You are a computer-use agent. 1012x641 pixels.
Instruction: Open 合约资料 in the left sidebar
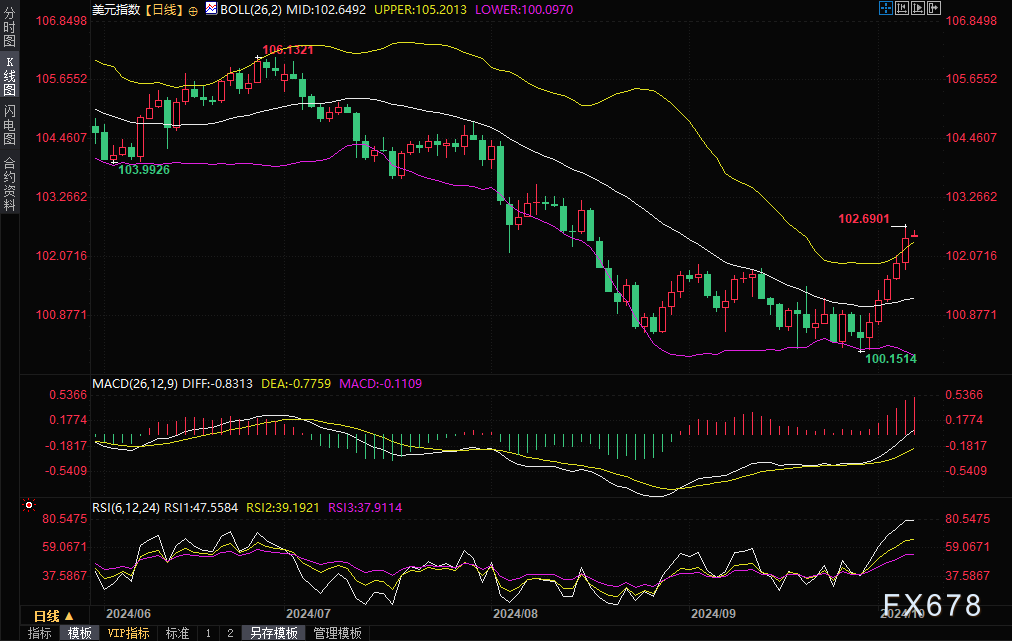point(9,184)
